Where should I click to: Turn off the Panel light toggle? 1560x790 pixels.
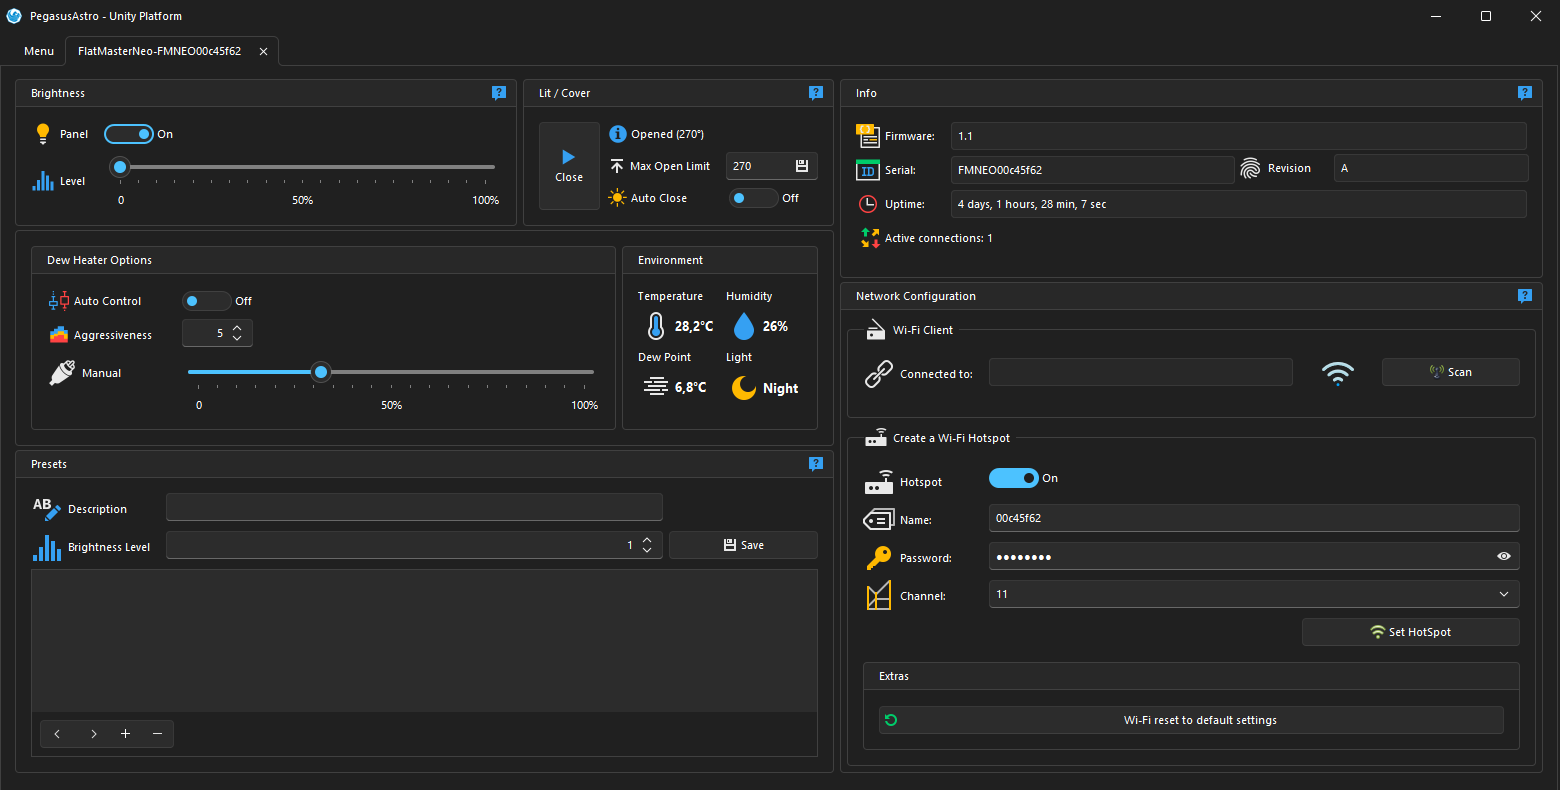pos(129,134)
